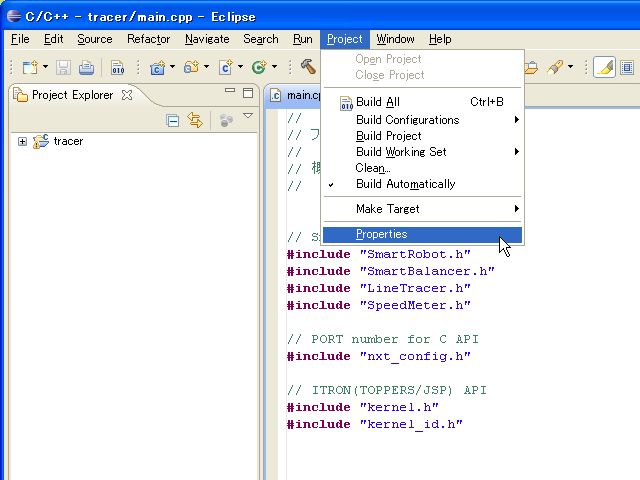Open the Run menu
Image resolution: width=640 pixels, height=480 pixels.
[303, 39]
